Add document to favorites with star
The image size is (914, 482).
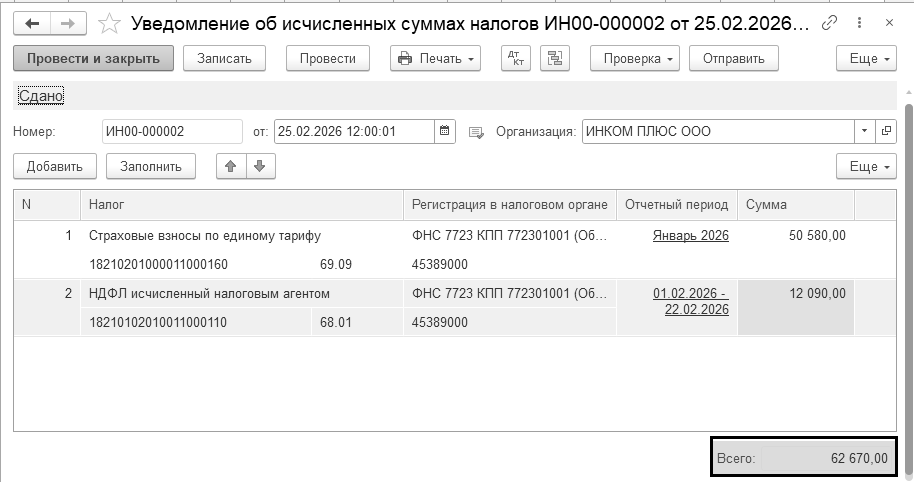pos(111,22)
